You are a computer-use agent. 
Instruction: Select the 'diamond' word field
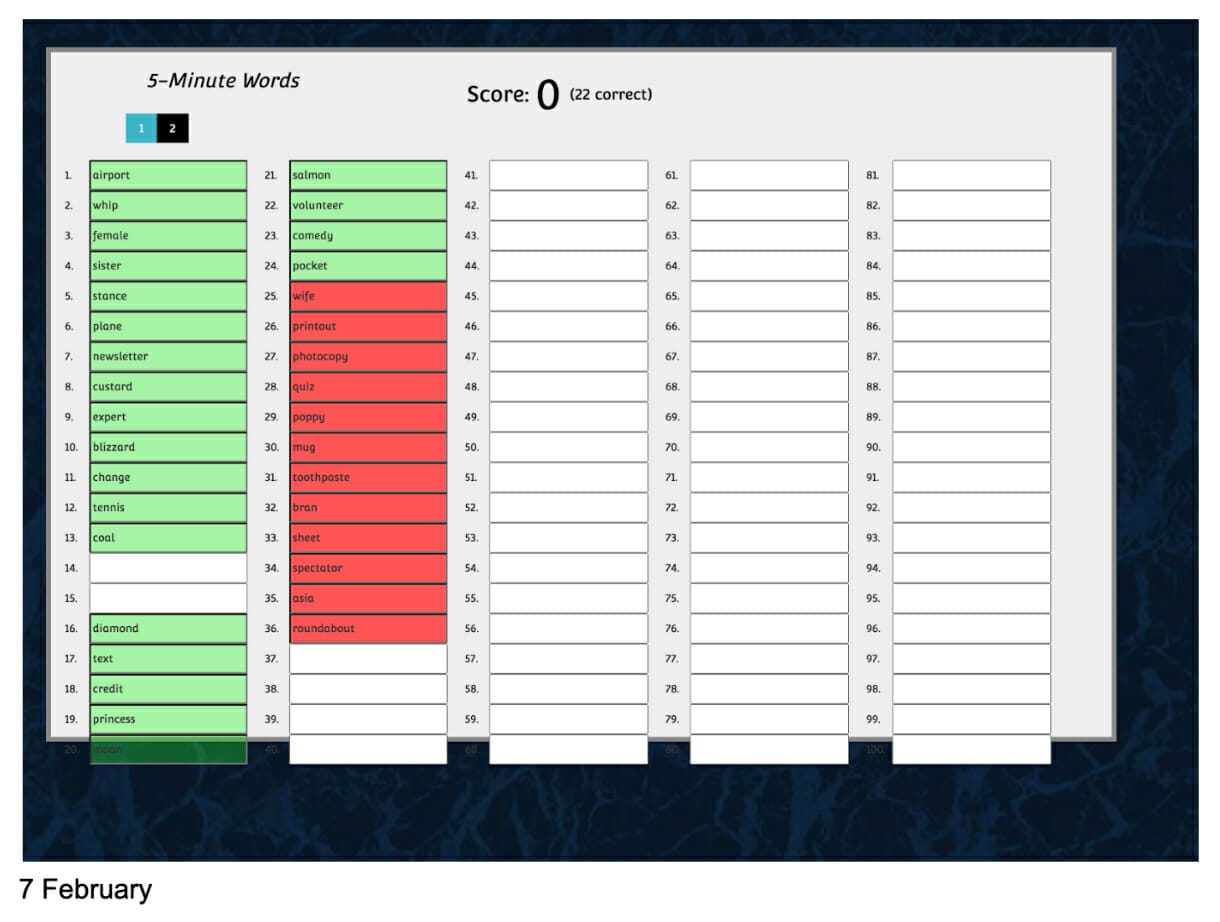click(x=168, y=628)
